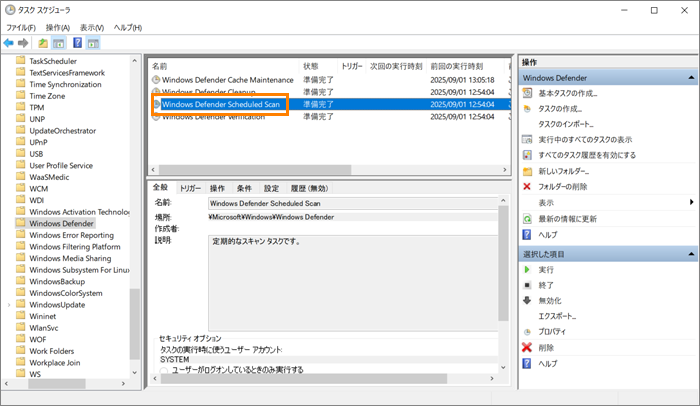Screen dimensions: 700x406
Task: Sort by 状態 column header
Action: (x=318, y=66)
